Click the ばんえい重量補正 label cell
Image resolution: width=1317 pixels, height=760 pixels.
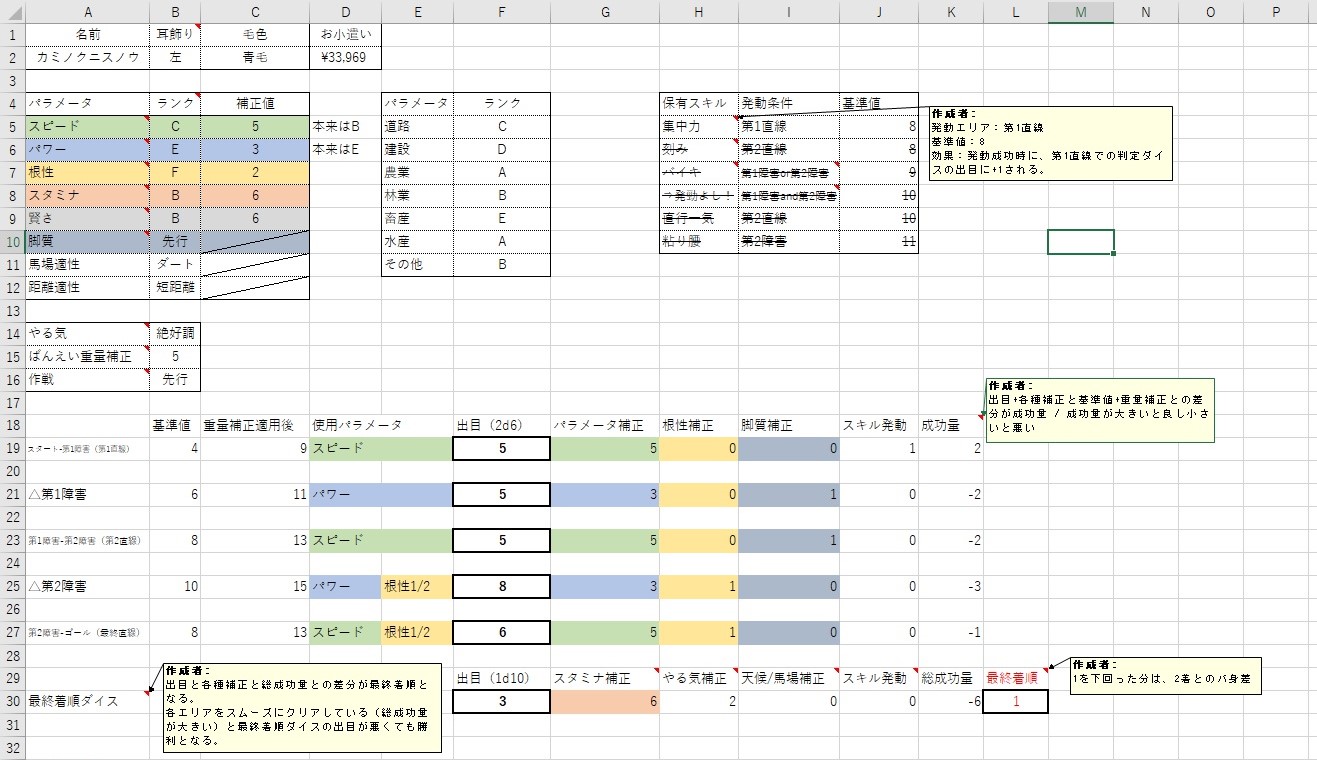(x=87, y=357)
